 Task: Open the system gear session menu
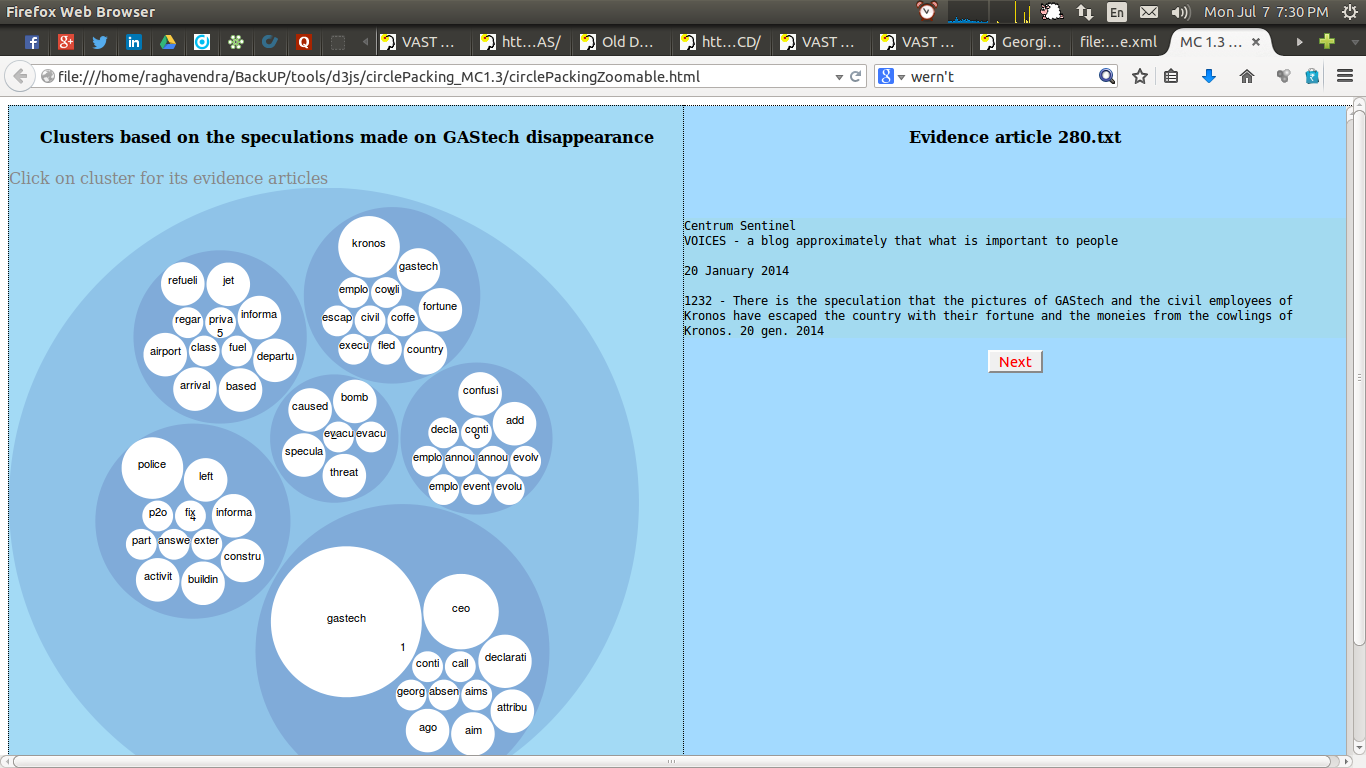[x=1348, y=12]
